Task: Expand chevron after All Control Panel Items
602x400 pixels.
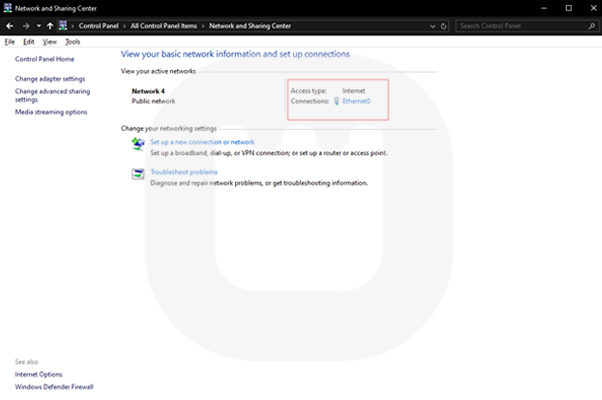Action: pyautogui.click(x=204, y=25)
